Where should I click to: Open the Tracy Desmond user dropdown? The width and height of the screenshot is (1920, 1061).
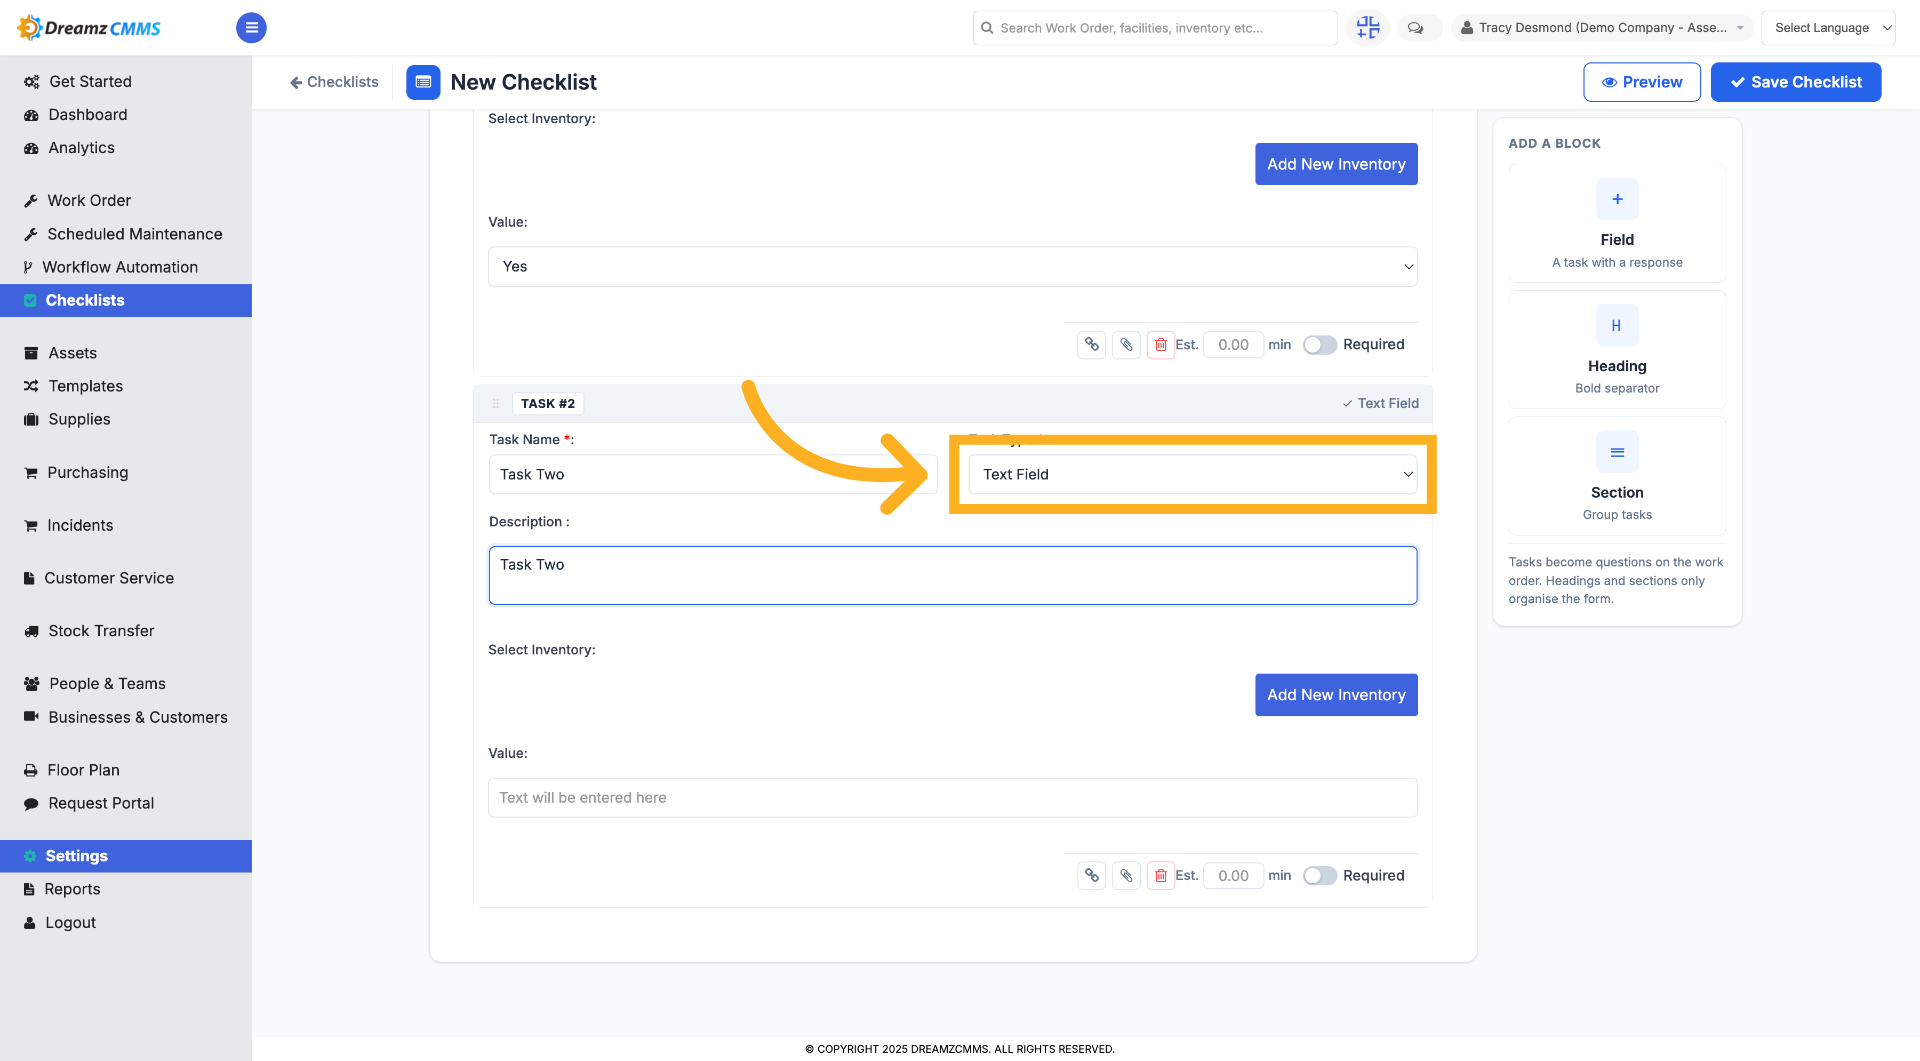(x=1602, y=28)
